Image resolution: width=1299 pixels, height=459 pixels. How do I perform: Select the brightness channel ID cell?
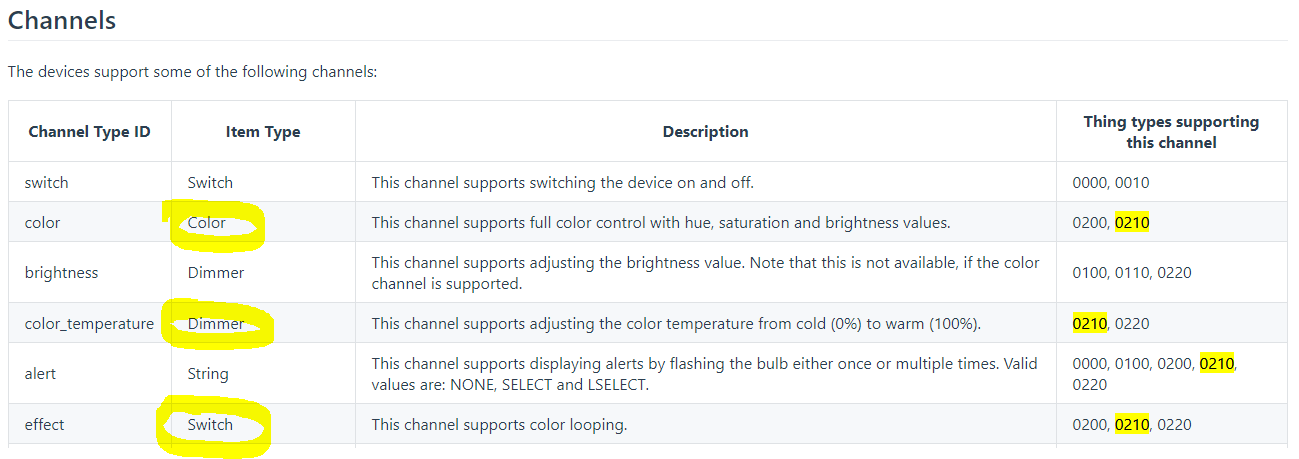pos(62,272)
